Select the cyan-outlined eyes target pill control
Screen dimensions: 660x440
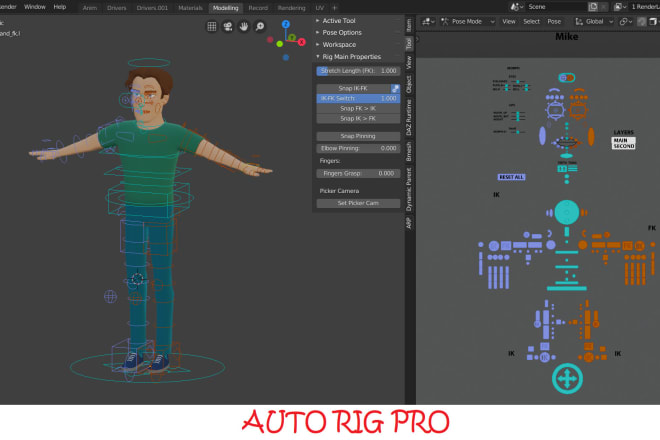[x=567, y=77]
